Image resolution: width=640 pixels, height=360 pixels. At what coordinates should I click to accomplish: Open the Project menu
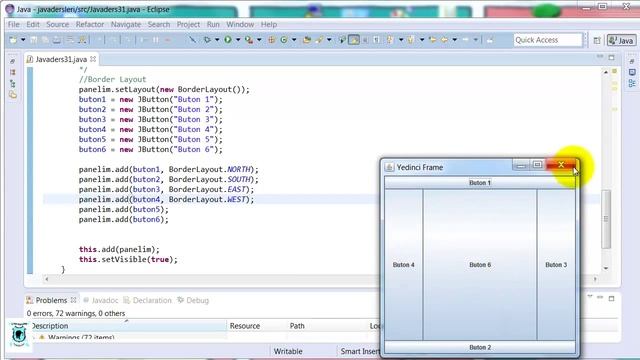pyautogui.click(x=188, y=24)
